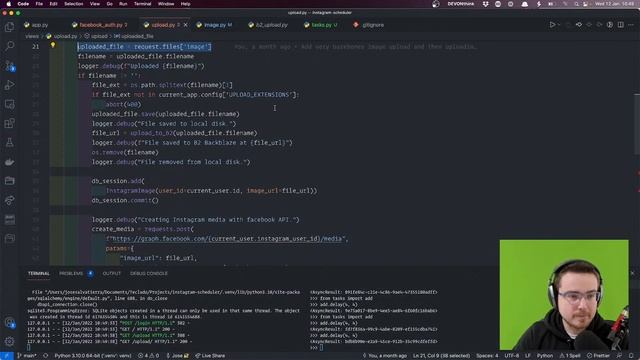Switch to the facebook_auth.py tab
The image size is (640, 360).
coord(100,25)
